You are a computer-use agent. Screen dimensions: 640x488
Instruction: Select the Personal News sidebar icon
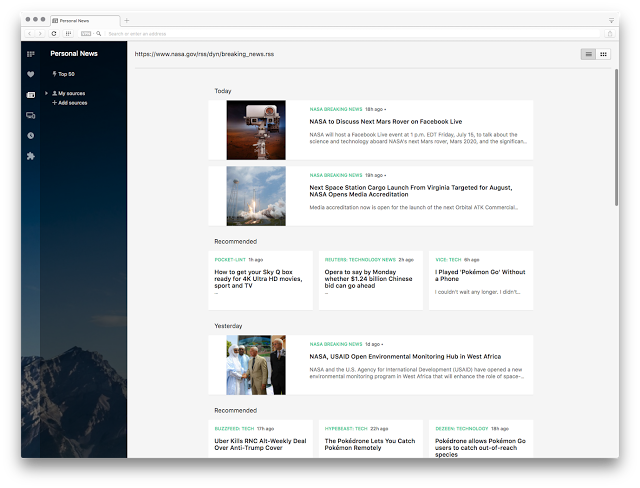pyautogui.click(x=31, y=95)
